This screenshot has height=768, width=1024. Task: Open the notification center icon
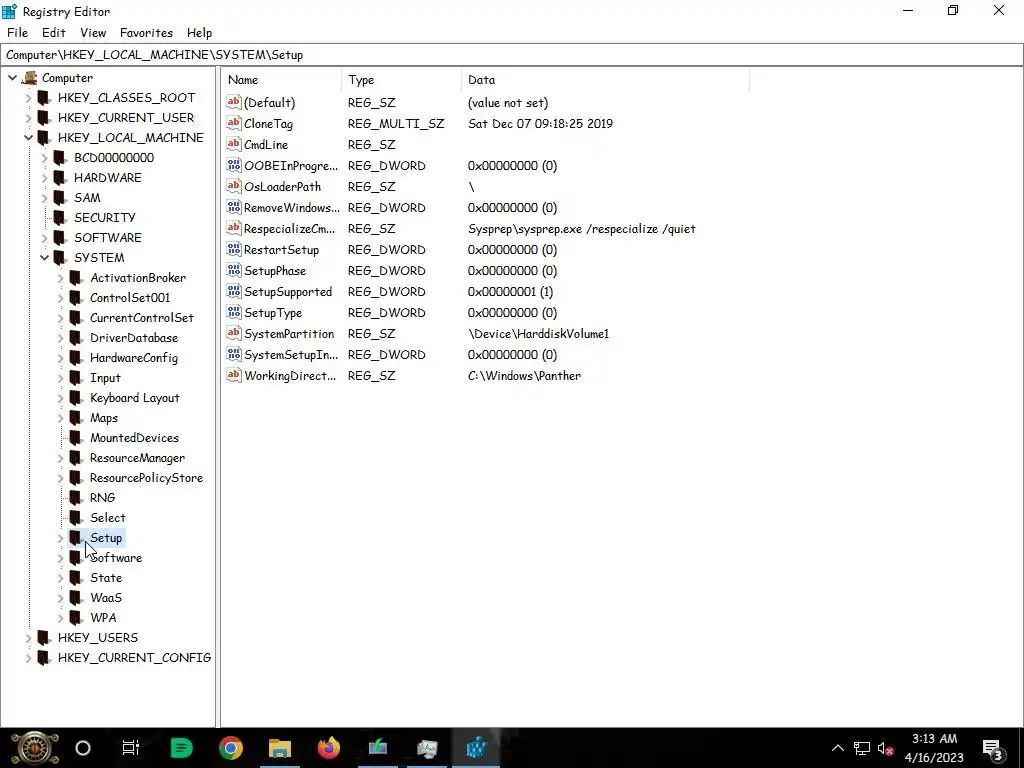point(993,748)
